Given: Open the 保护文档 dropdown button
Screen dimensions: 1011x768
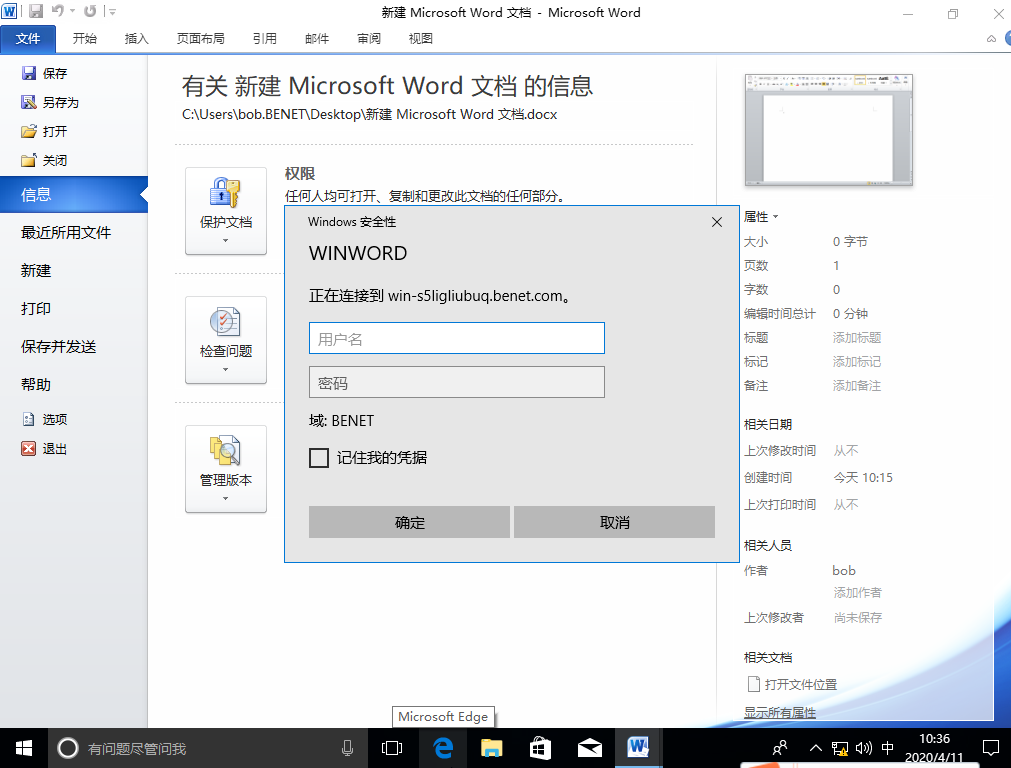Looking at the screenshot, I should coord(226,211).
